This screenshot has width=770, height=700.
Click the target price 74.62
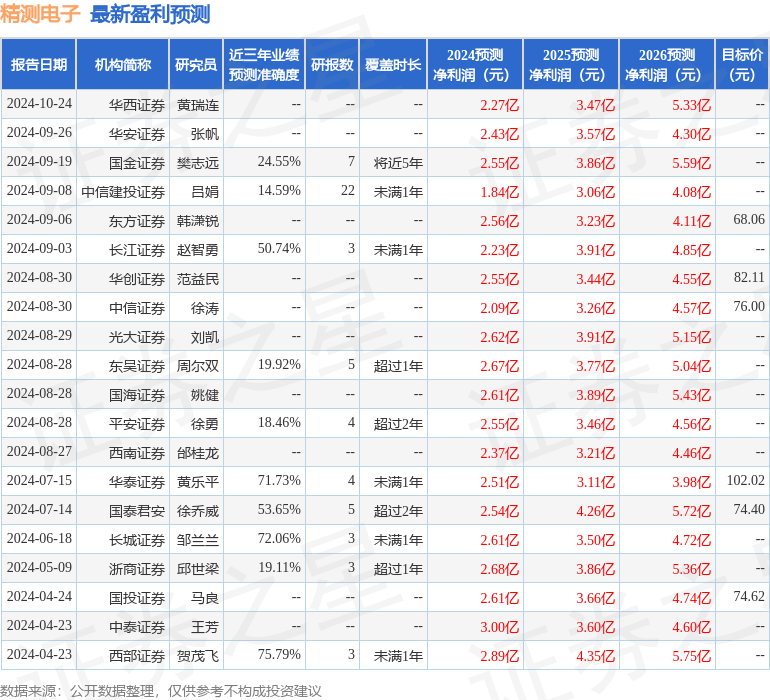pos(749,596)
